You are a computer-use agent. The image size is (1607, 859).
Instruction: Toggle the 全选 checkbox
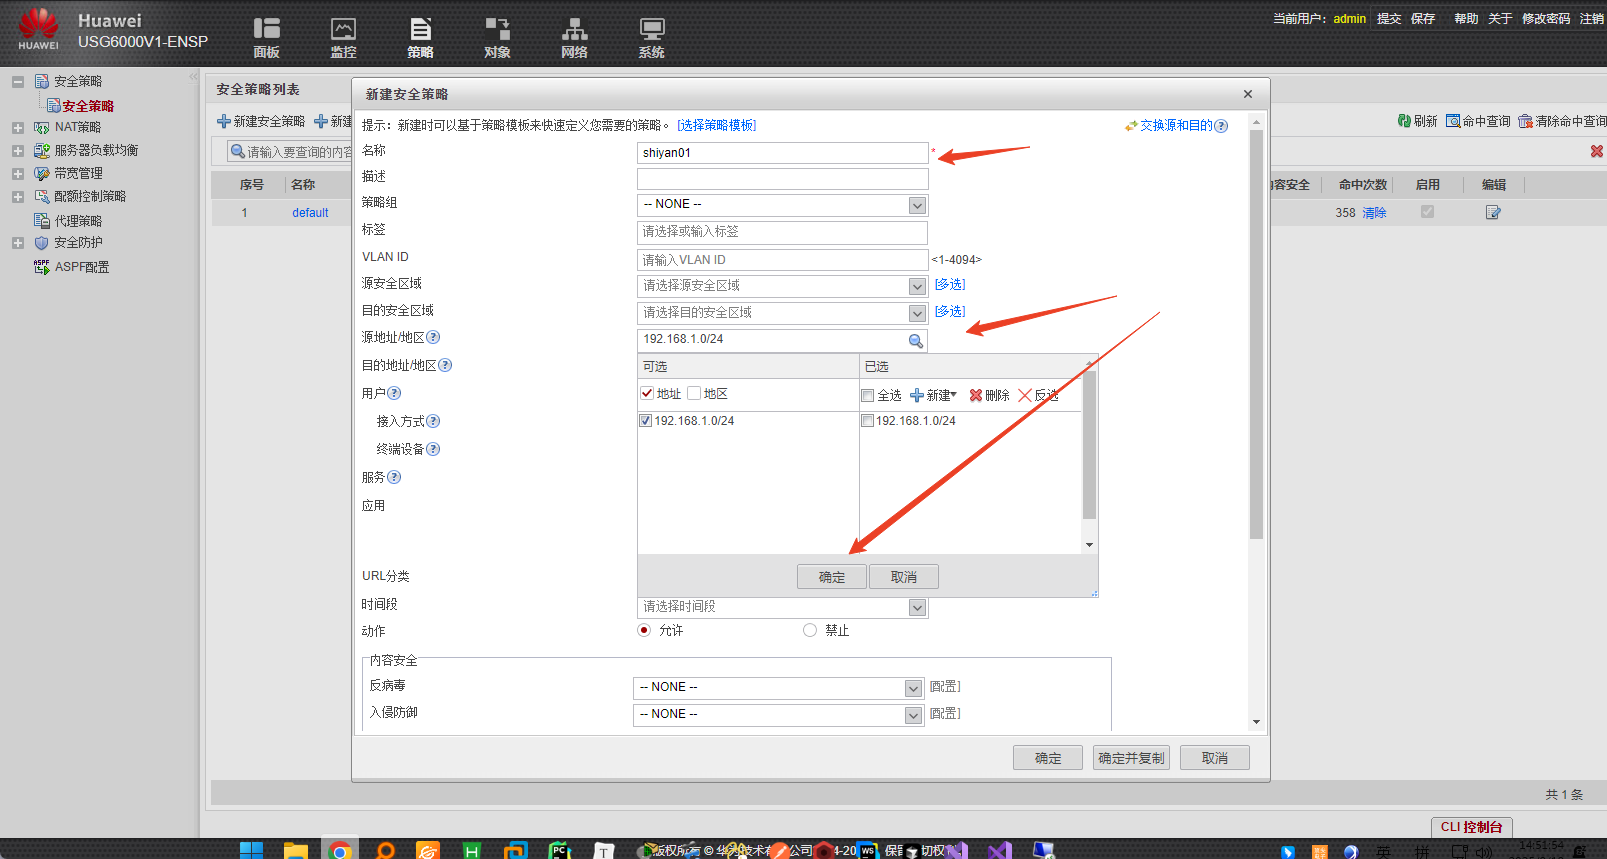point(868,396)
